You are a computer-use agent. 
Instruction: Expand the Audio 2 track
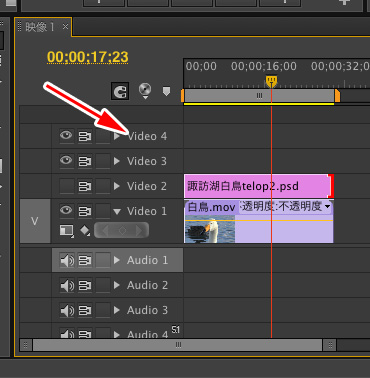117,285
